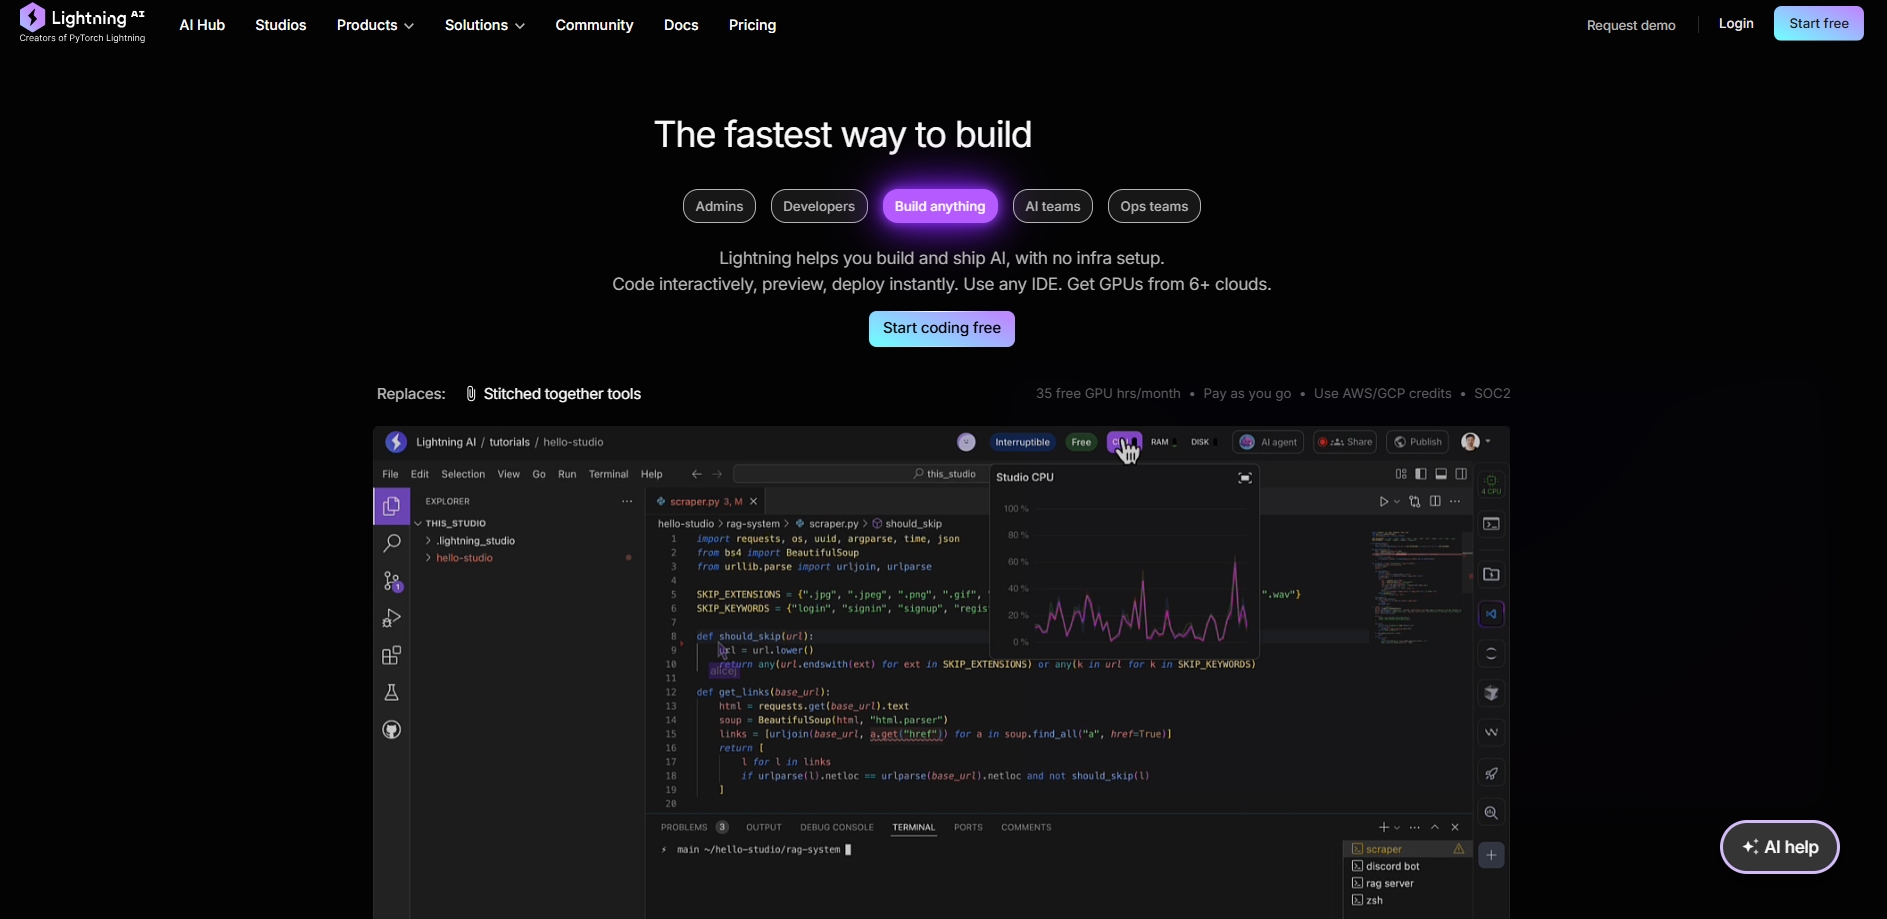Open the run button dropdown chevron
This screenshot has height=919, width=1887.
tap(1397, 502)
